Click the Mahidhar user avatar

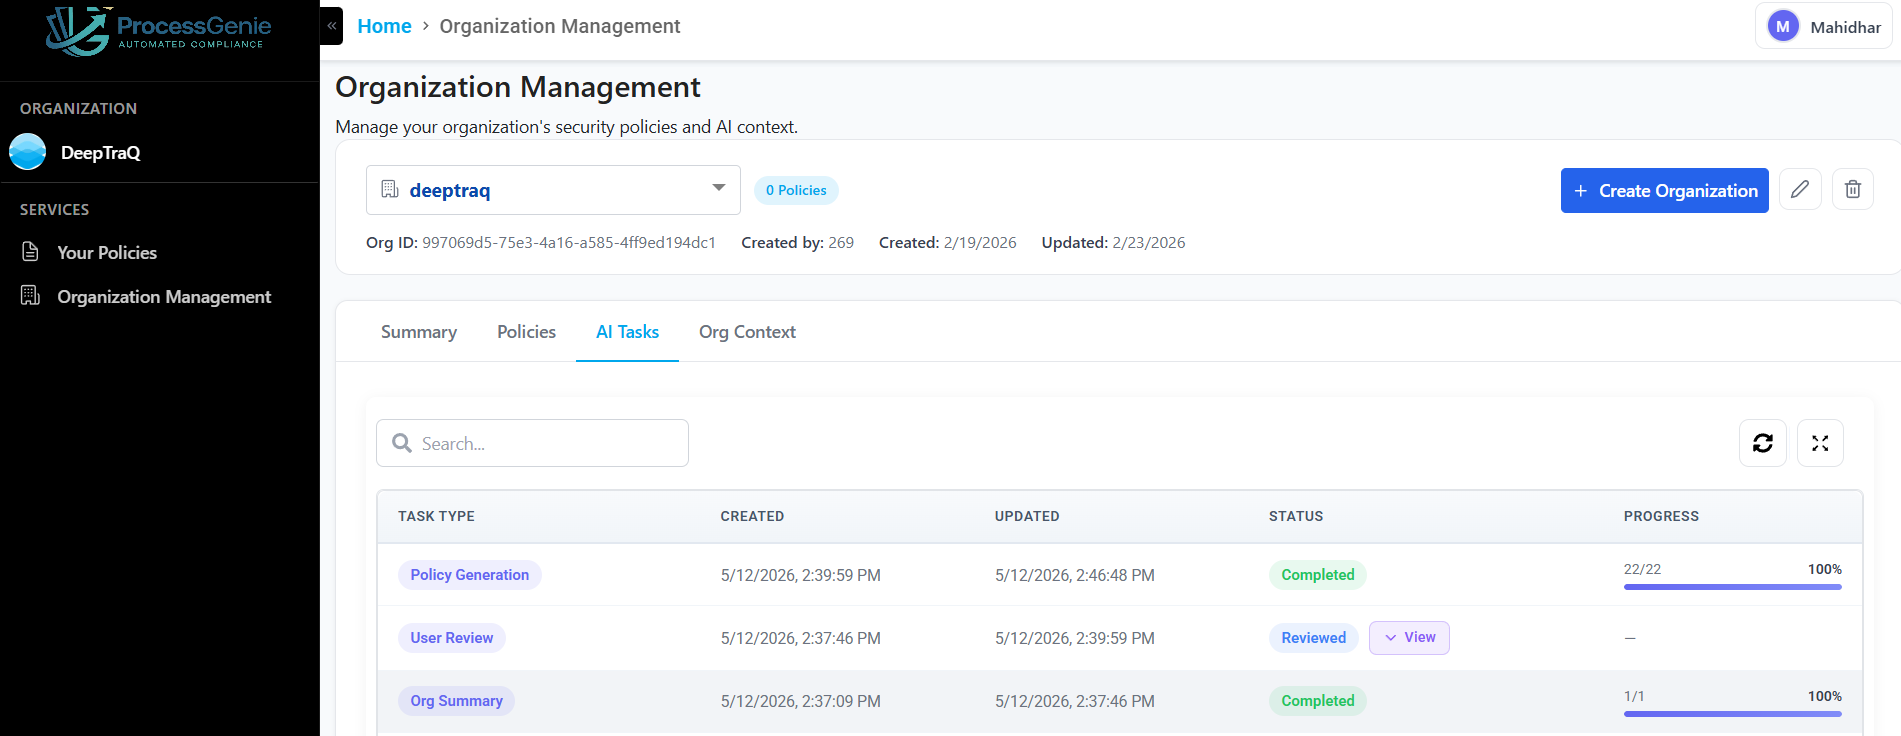pos(1783,27)
